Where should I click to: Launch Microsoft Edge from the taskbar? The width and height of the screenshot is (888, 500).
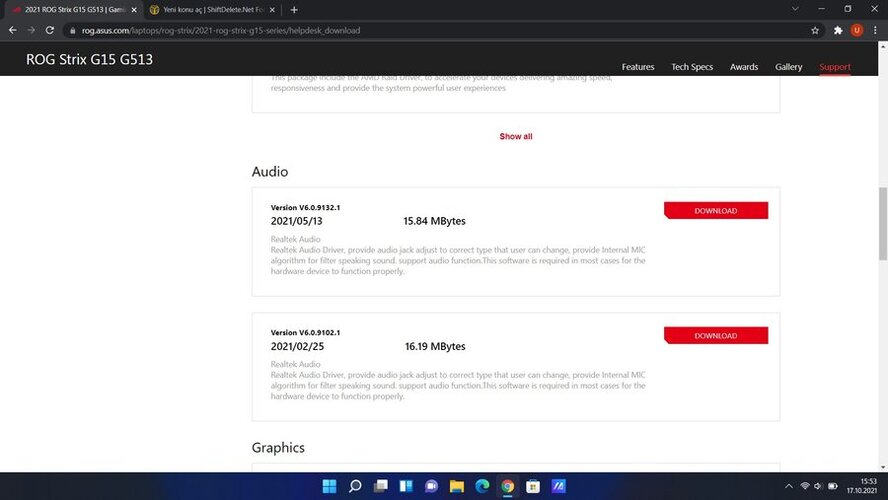(483, 486)
